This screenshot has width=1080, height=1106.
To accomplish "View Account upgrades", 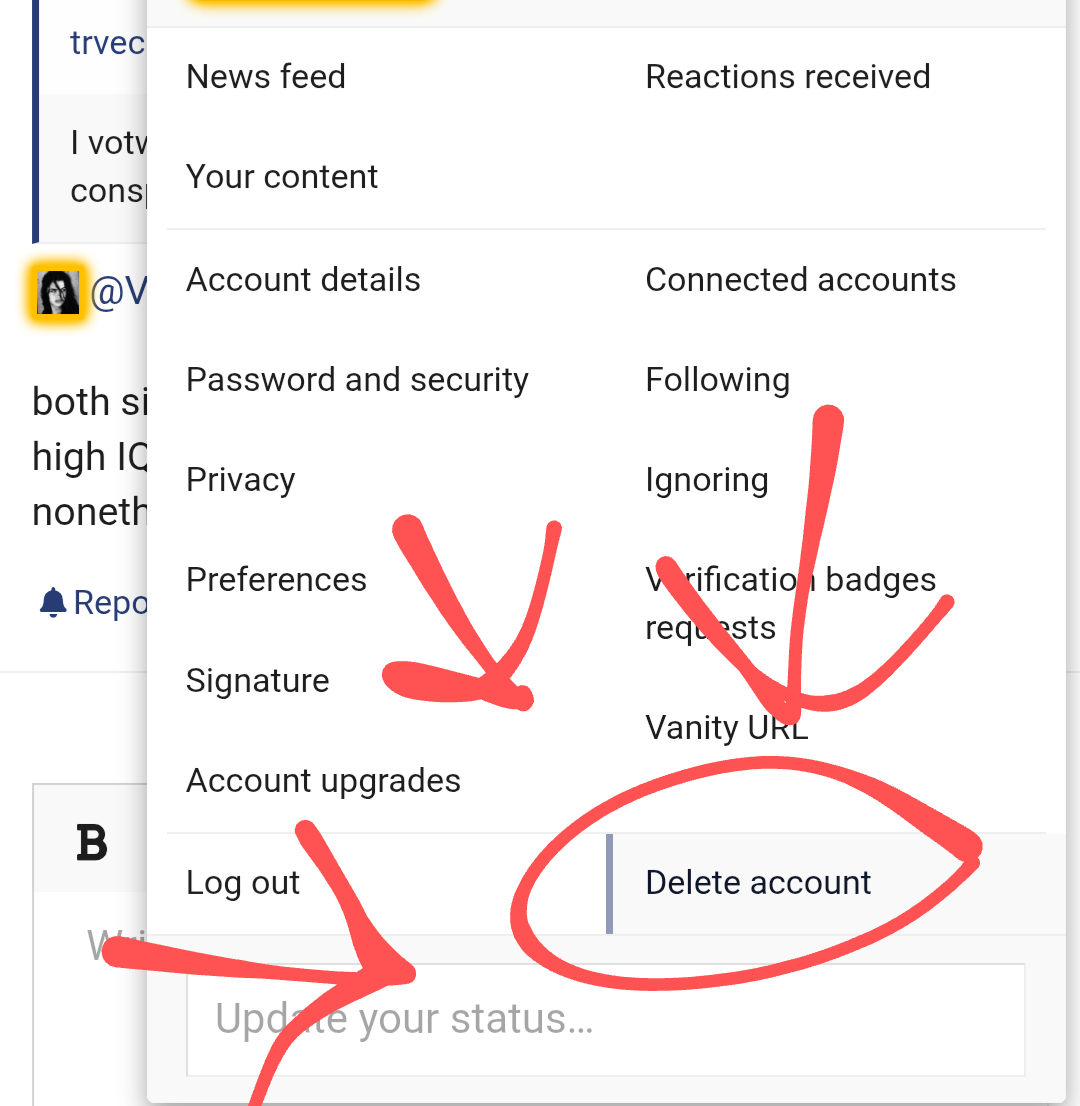I will (x=323, y=781).
